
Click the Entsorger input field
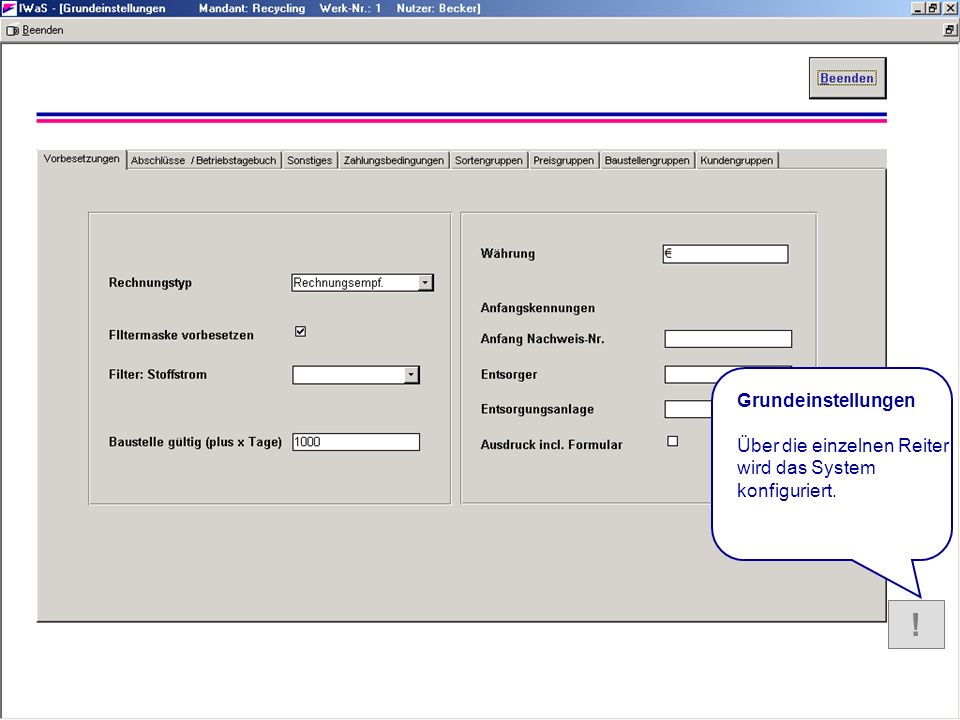[x=690, y=374]
